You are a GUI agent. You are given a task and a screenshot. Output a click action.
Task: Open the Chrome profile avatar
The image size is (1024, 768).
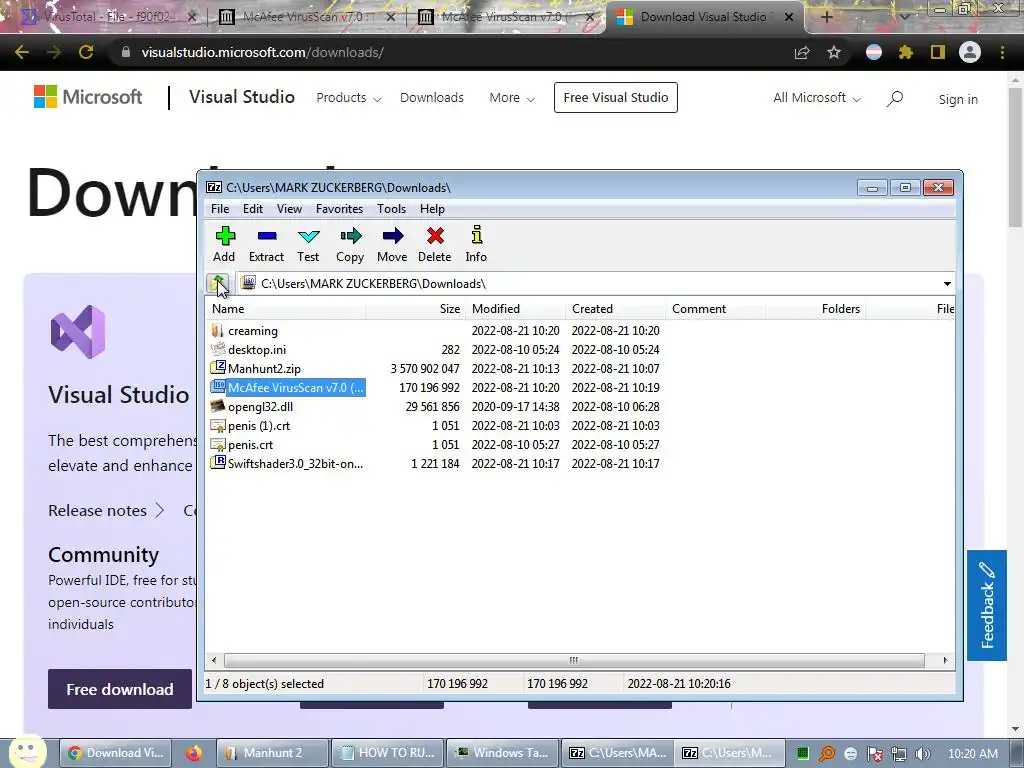click(970, 52)
